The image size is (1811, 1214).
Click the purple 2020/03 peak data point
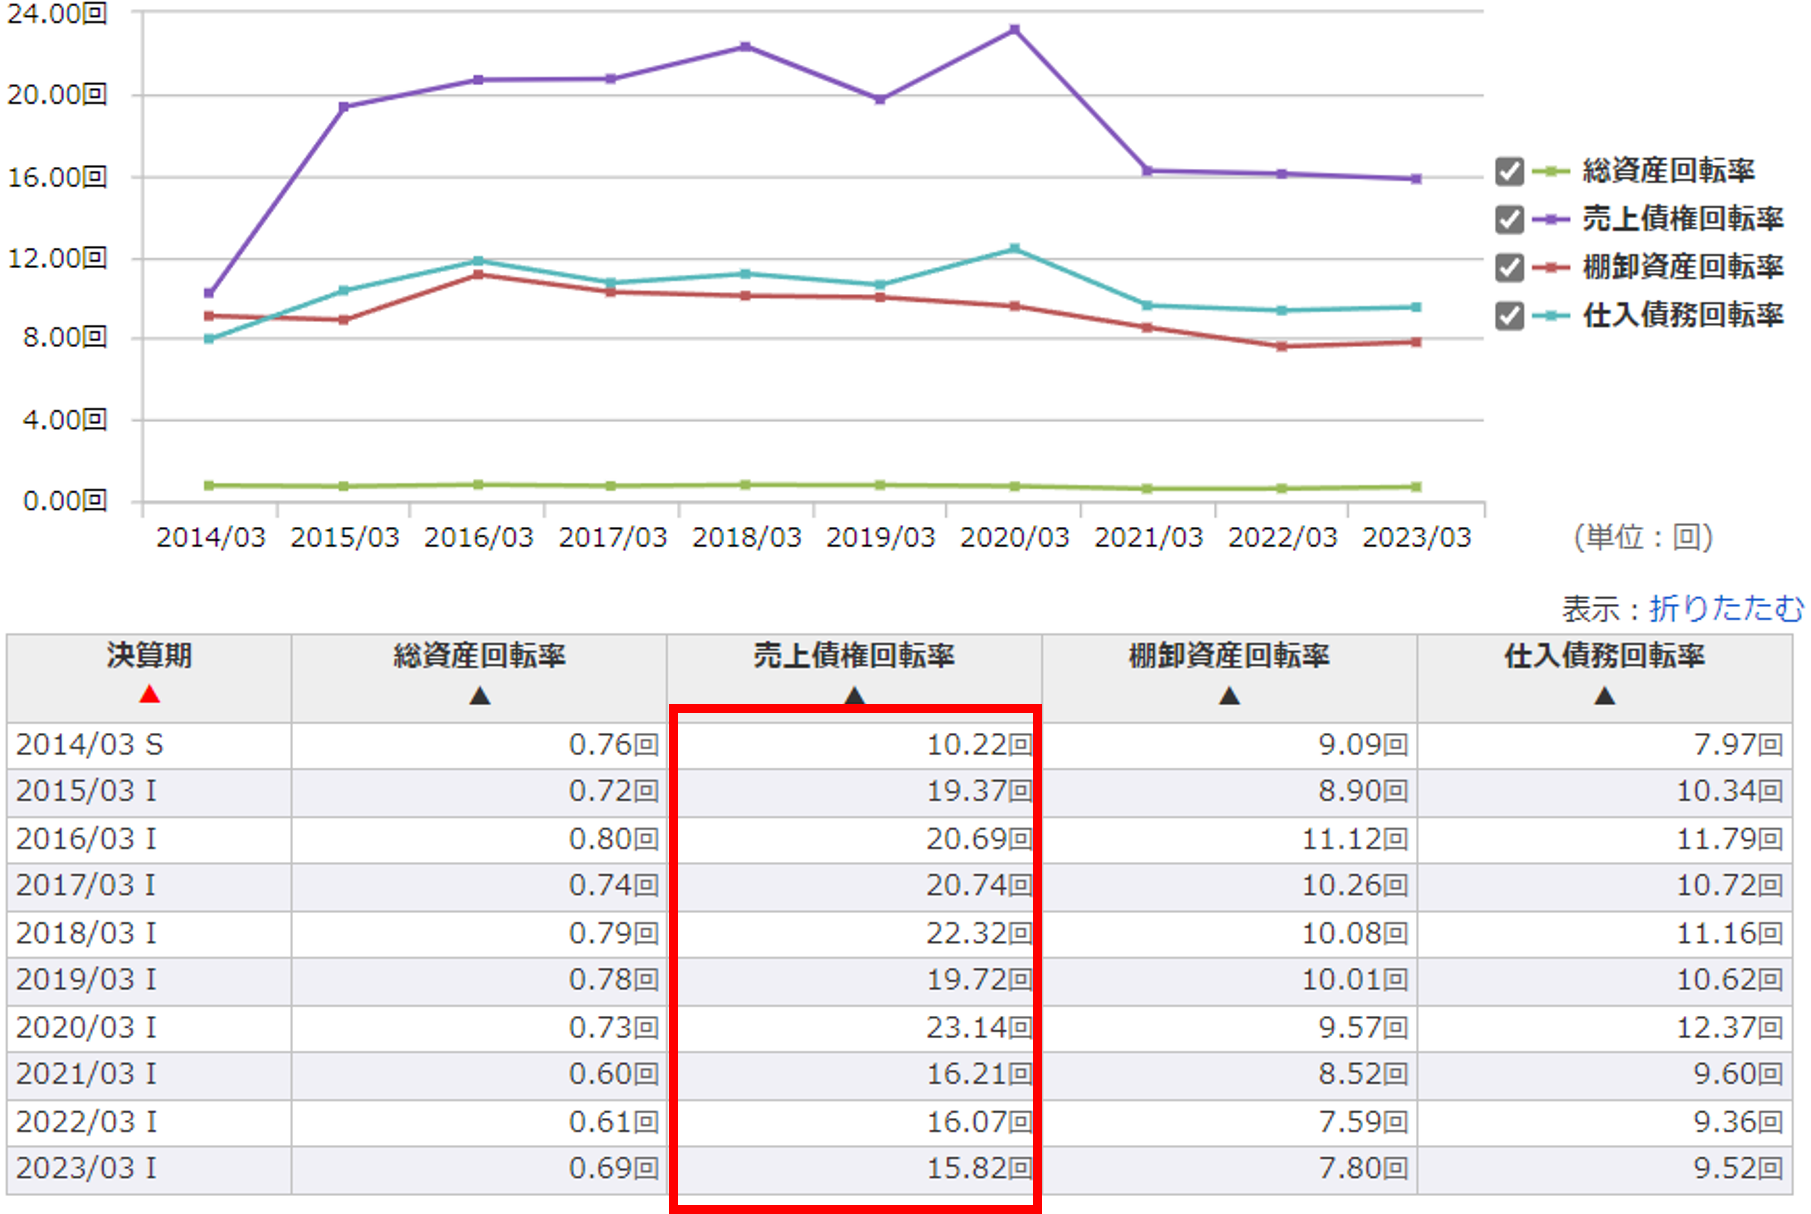[x=1015, y=30]
